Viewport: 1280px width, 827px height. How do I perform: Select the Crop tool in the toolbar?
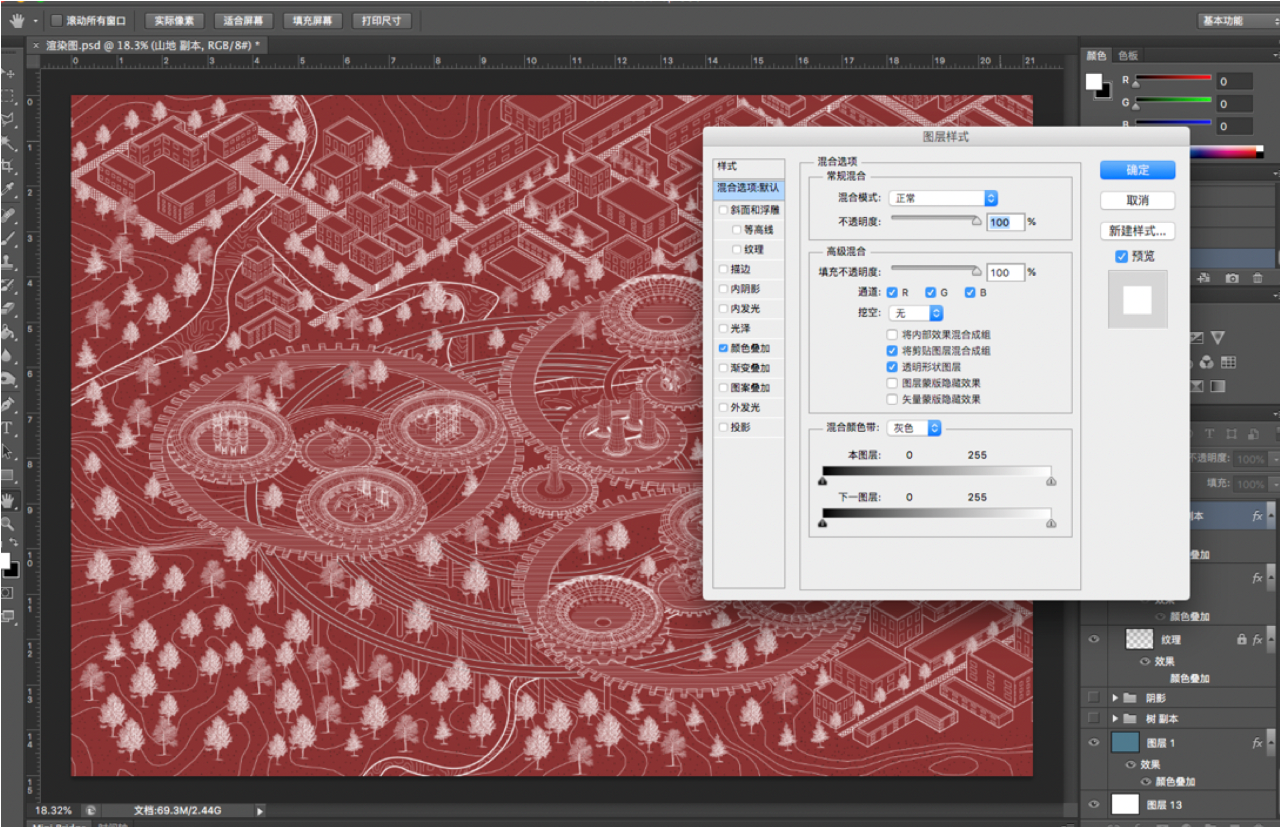pos(9,165)
